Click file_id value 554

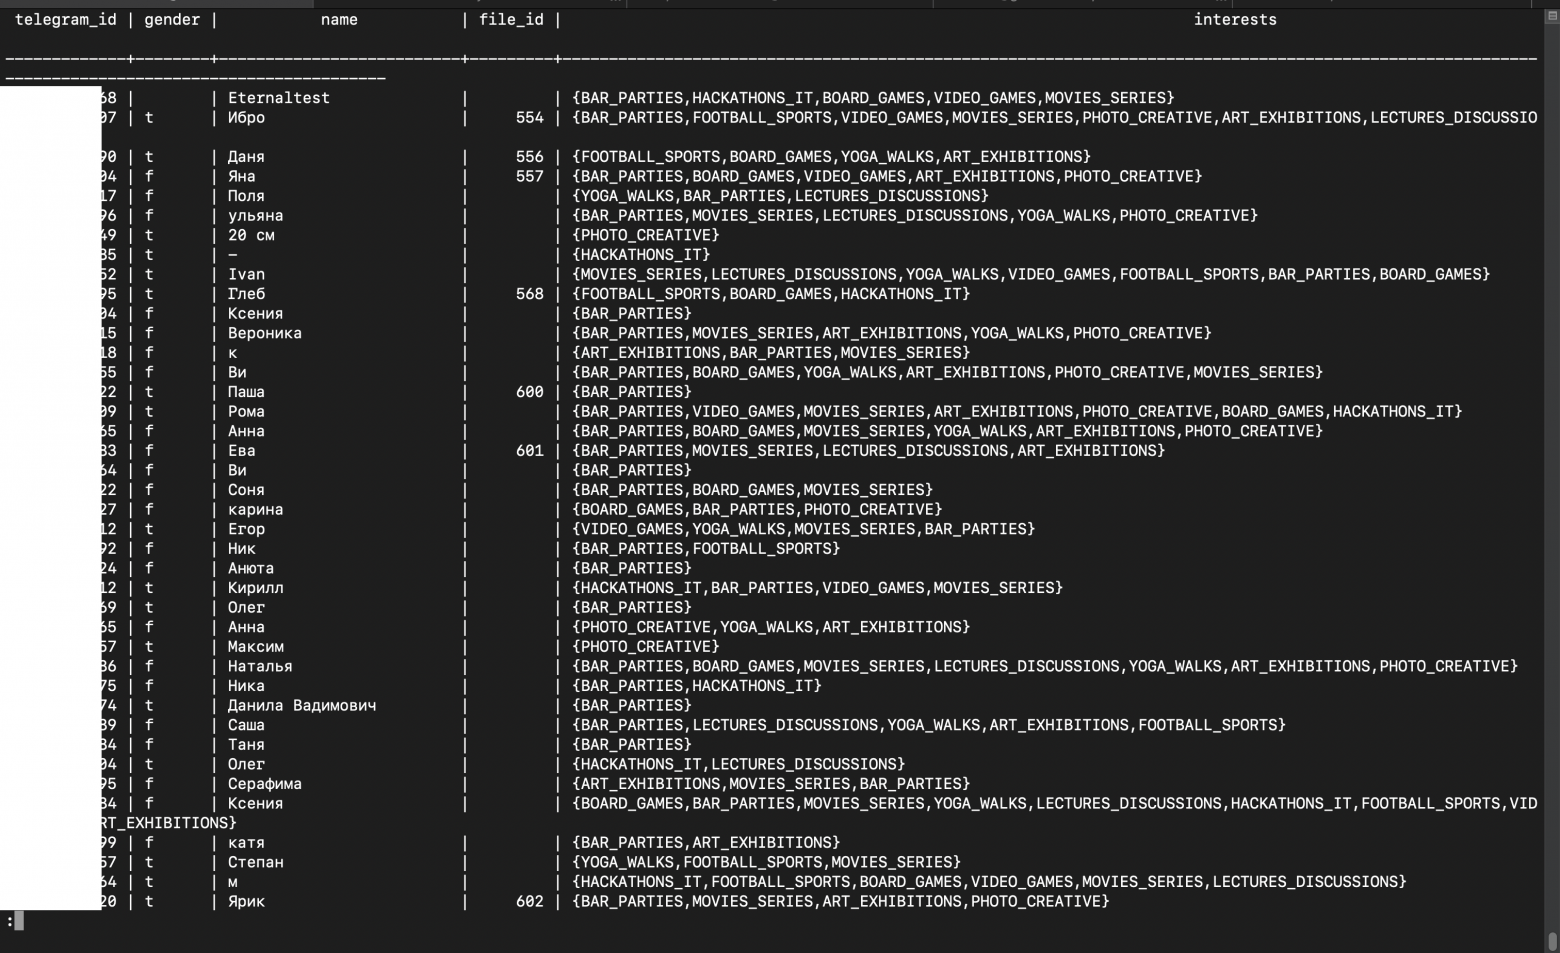[x=530, y=118]
